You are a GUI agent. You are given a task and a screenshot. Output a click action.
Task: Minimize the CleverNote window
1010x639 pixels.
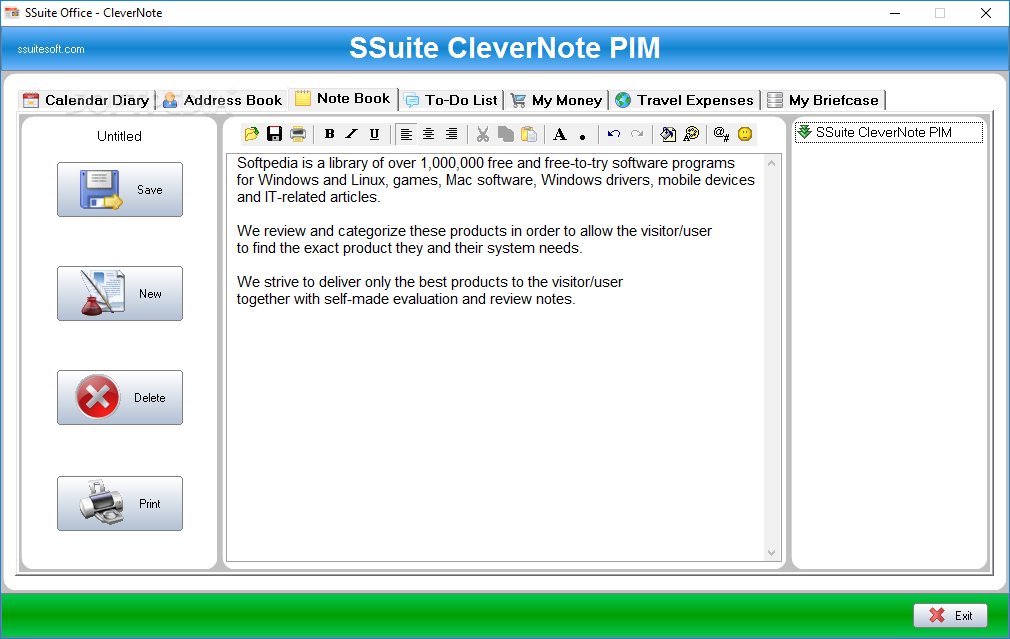coord(895,13)
